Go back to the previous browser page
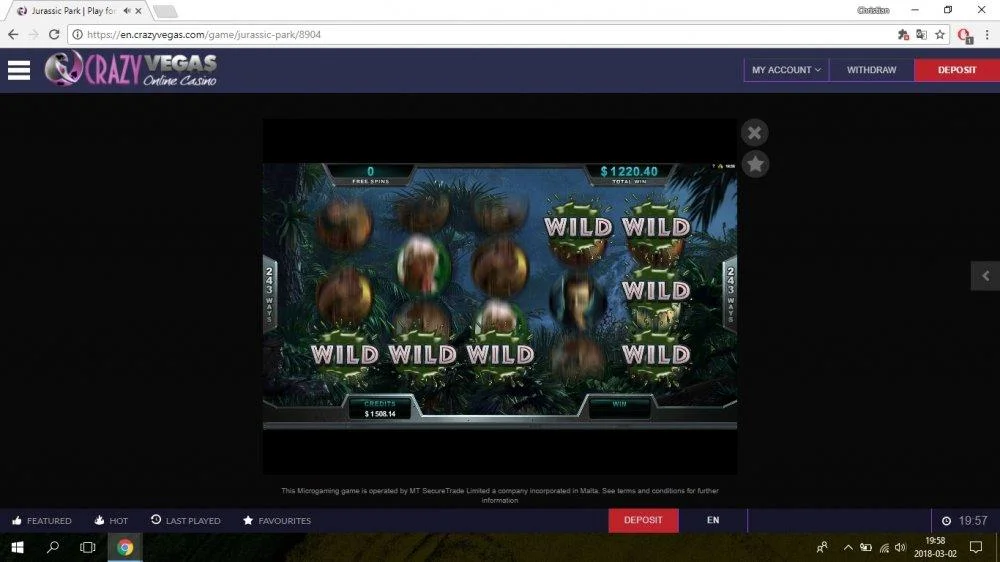Image resolution: width=1000 pixels, height=562 pixels. [13, 34]
